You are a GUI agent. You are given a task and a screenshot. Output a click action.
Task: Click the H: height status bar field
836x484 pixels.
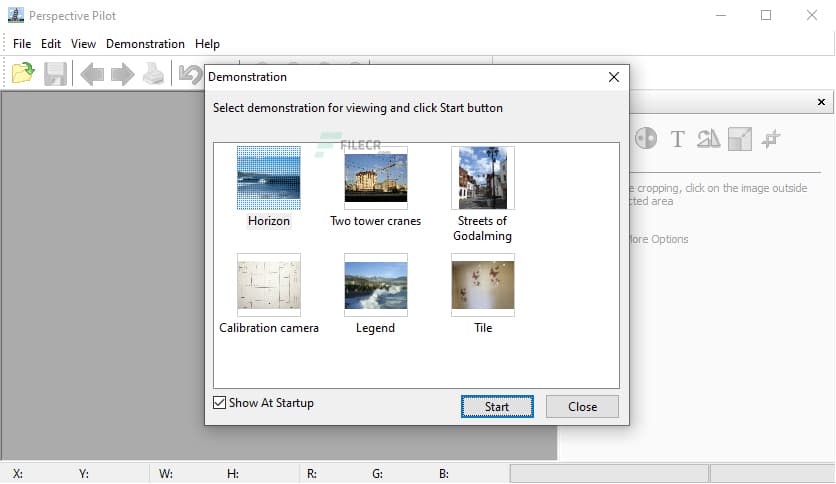[233, 474]
